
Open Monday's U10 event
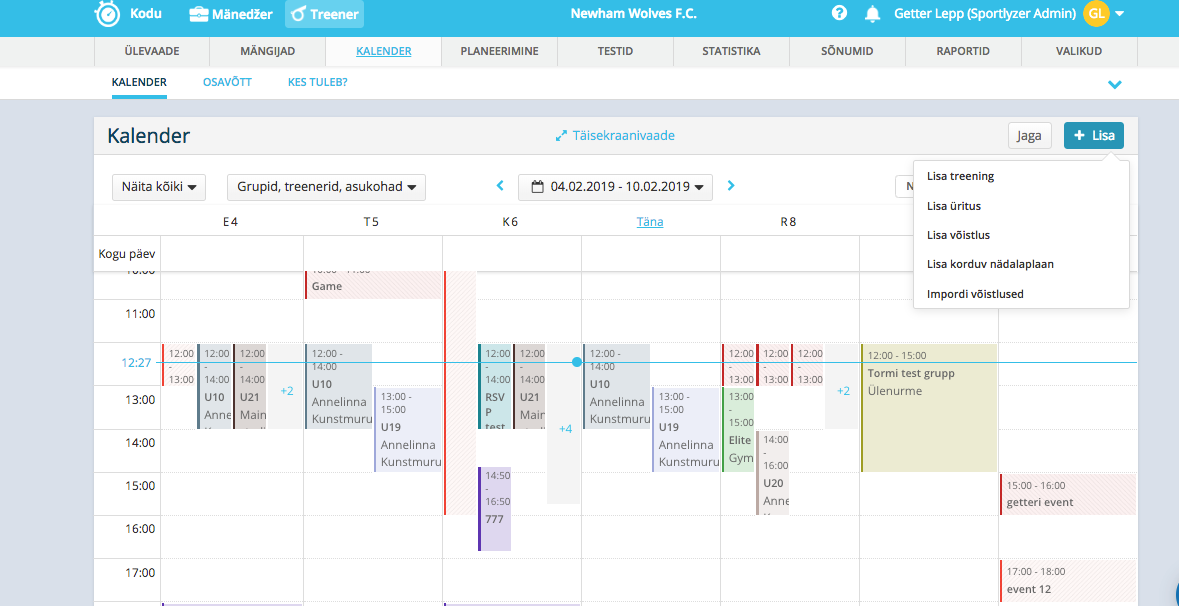214,386
